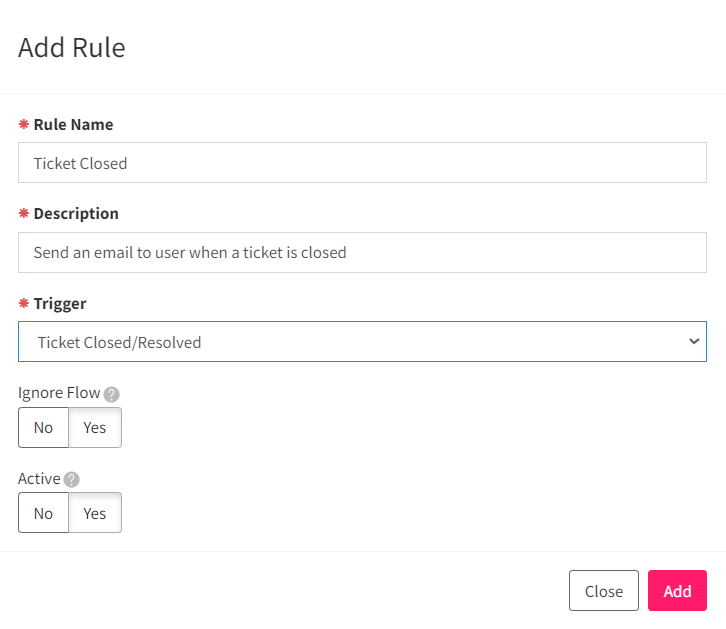Viewport: 726px width, 629px height.
Task: Click the Trigger label
Action: [60, 304]
